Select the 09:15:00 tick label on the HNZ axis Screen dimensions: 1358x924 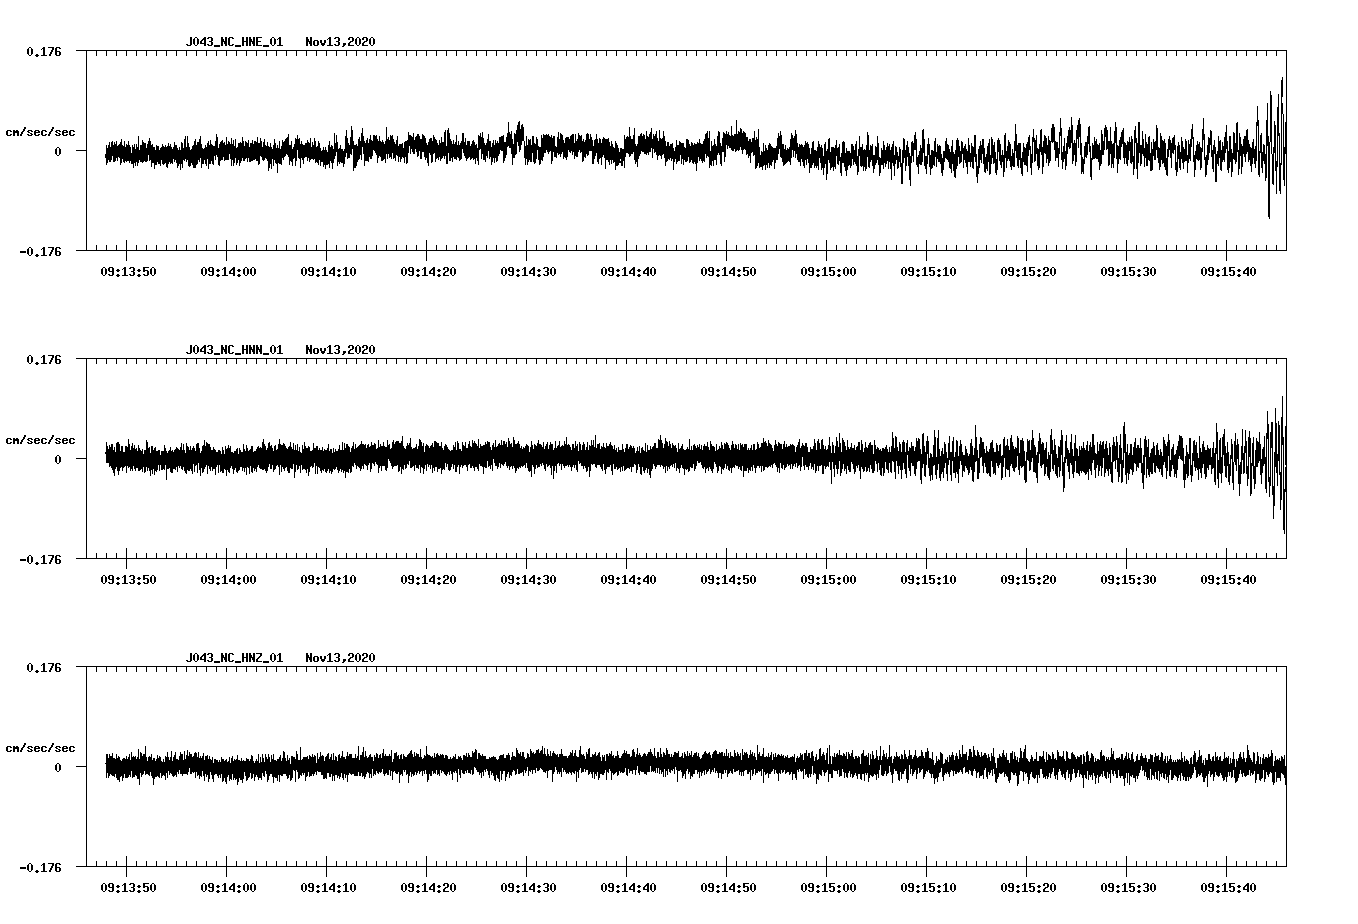point(828,885)
